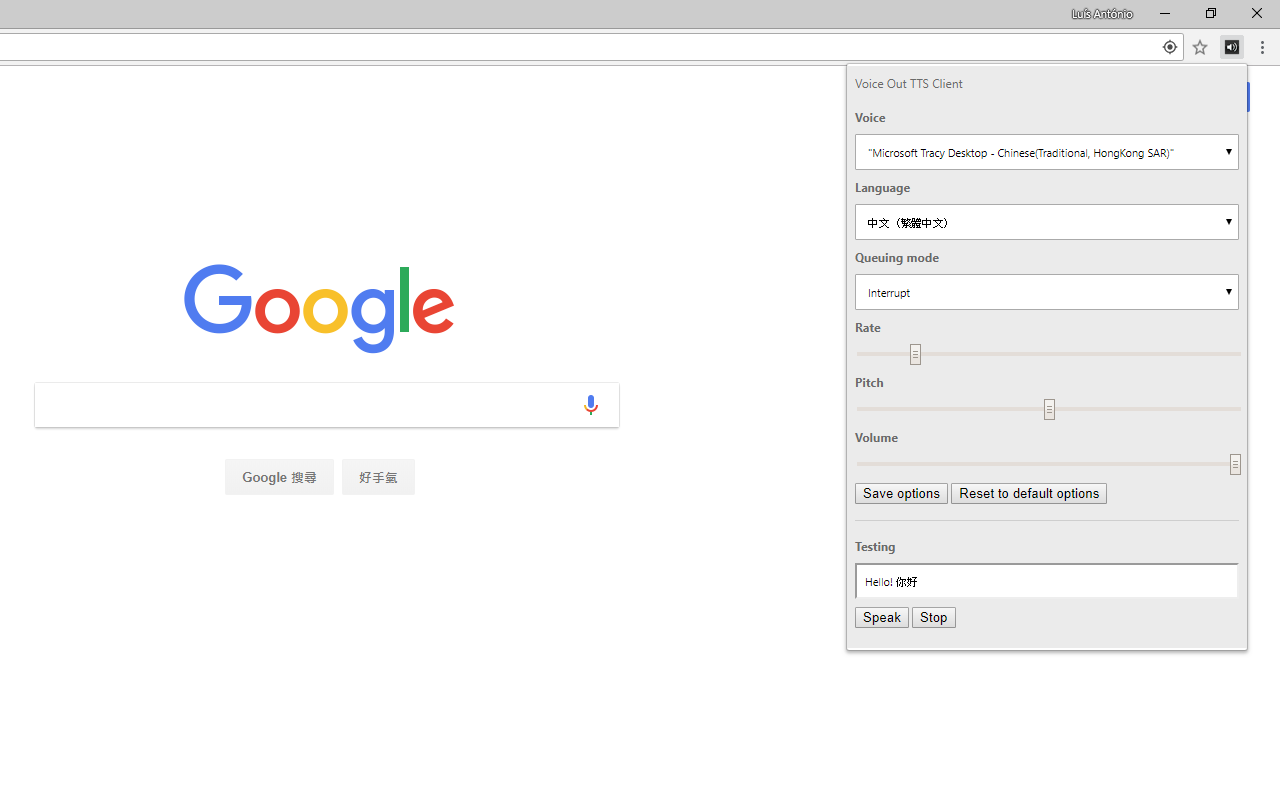The height and width of the screenshot is (800, 1280).
Task: Open the Queuing mode dropdown
Action: click(x=1046, y=292)
